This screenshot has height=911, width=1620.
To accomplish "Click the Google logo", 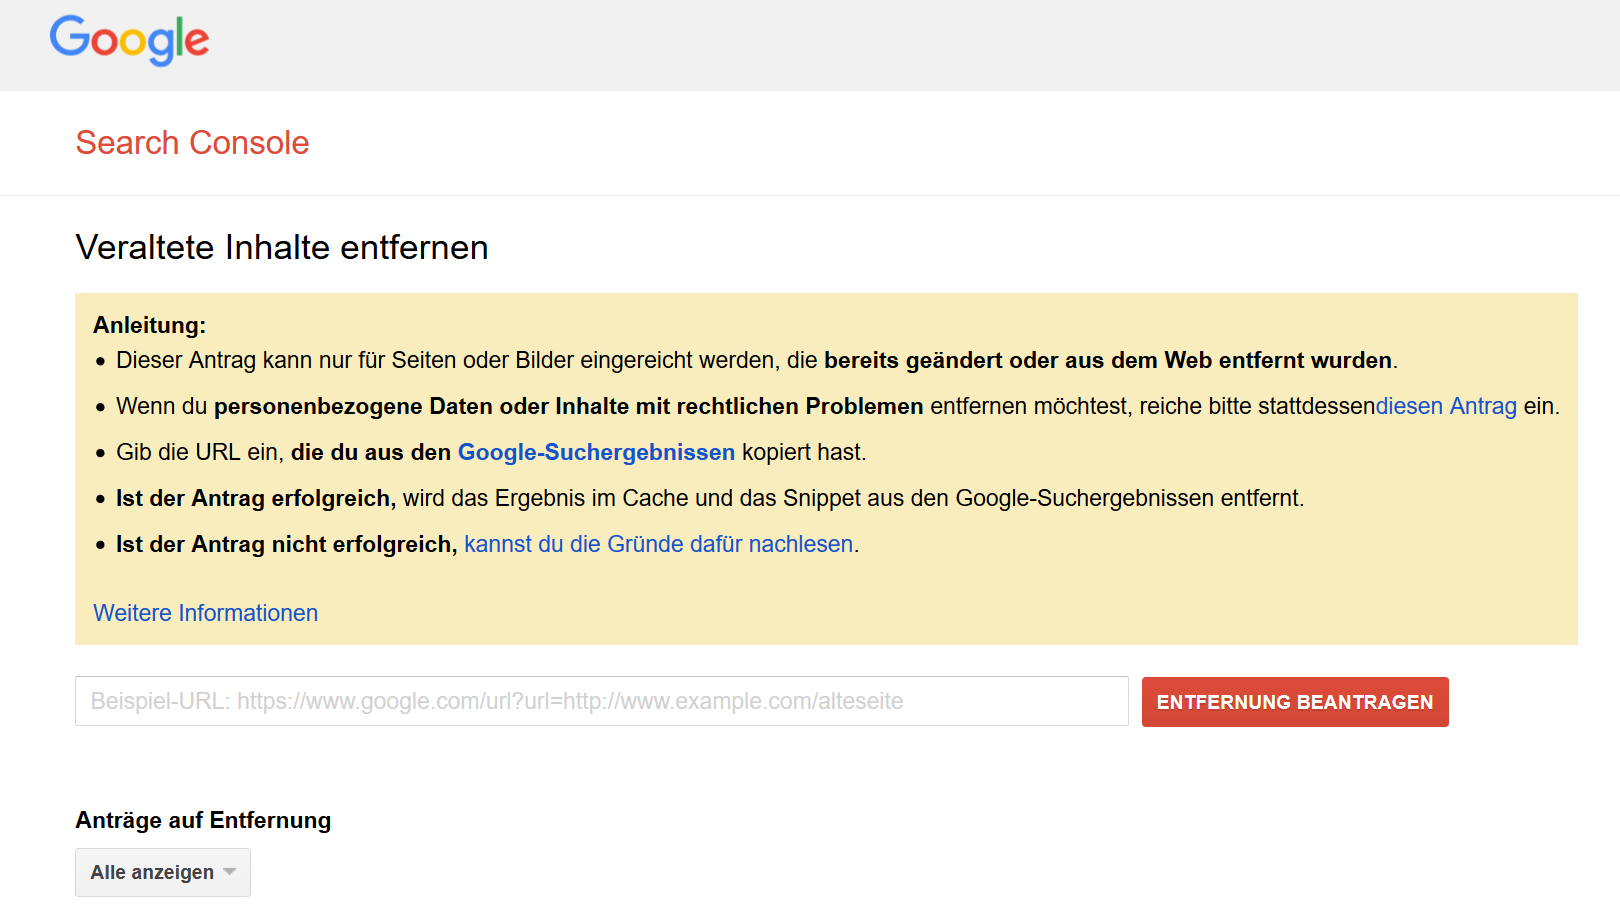I will tap(129, 41).
